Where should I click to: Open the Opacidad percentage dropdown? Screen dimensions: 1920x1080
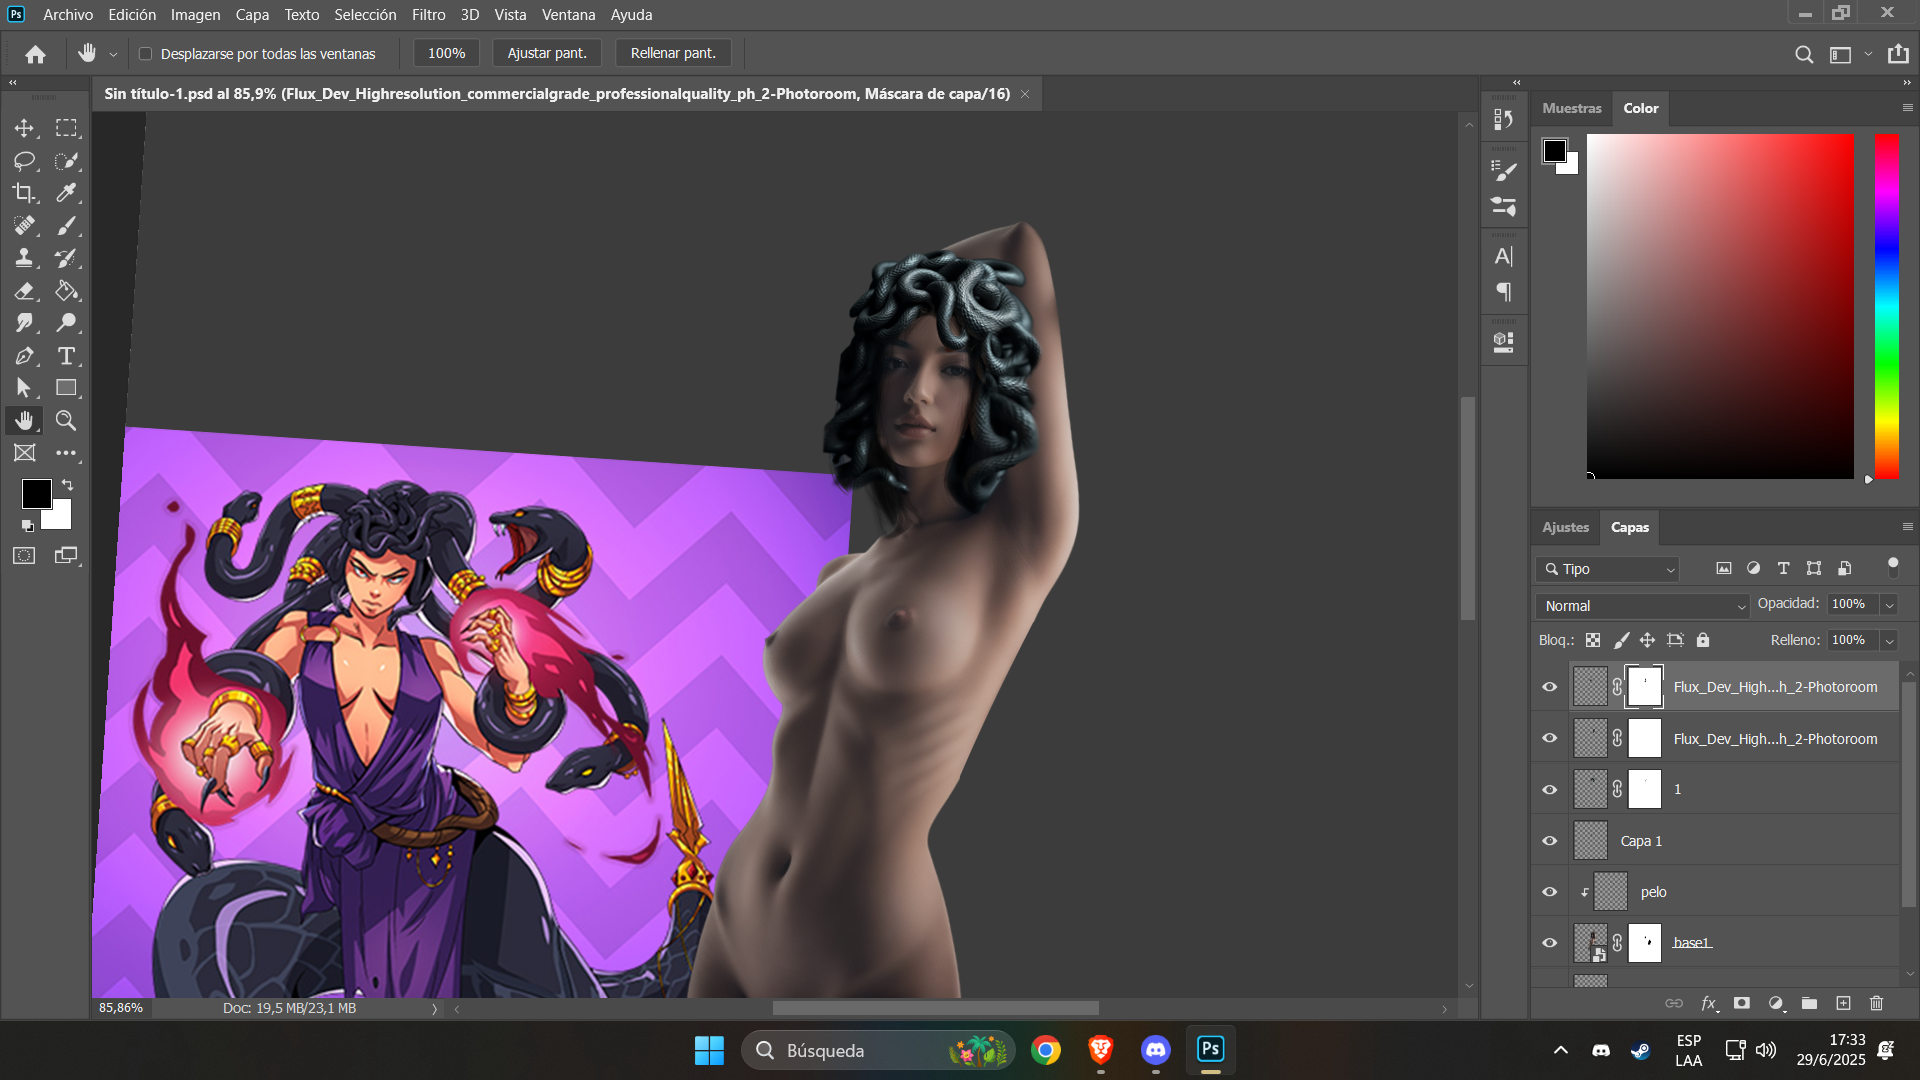click(1889, 605)
